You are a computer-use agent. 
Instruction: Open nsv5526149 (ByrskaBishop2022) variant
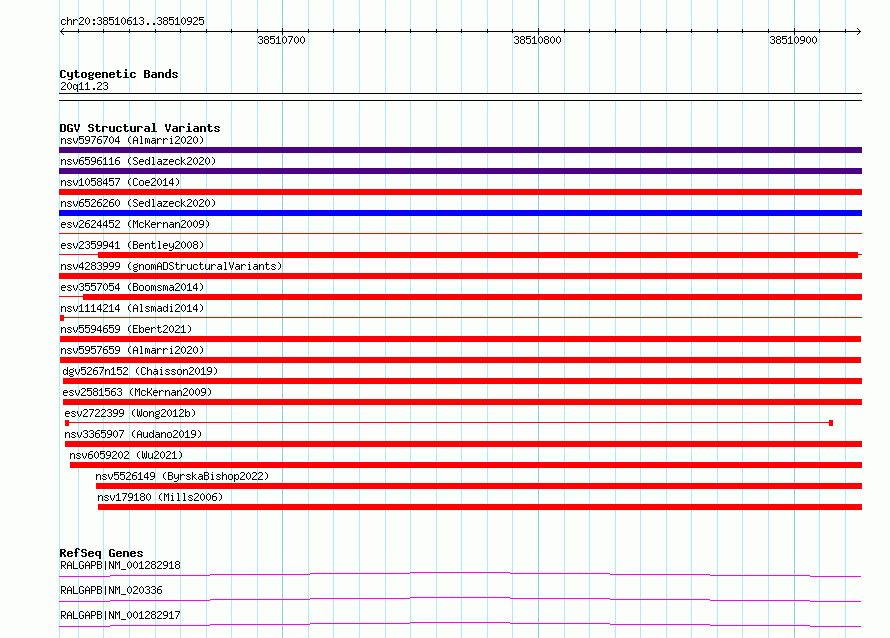tap(182, 476)
